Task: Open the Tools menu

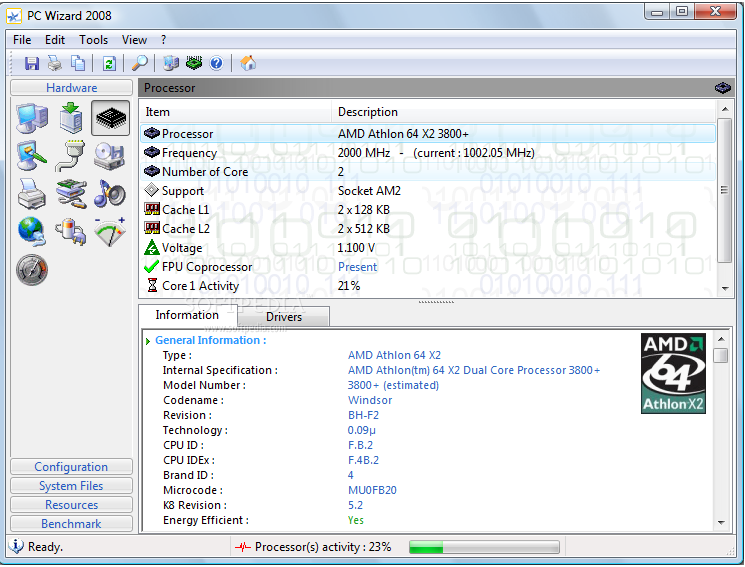Action: point(94,40)
